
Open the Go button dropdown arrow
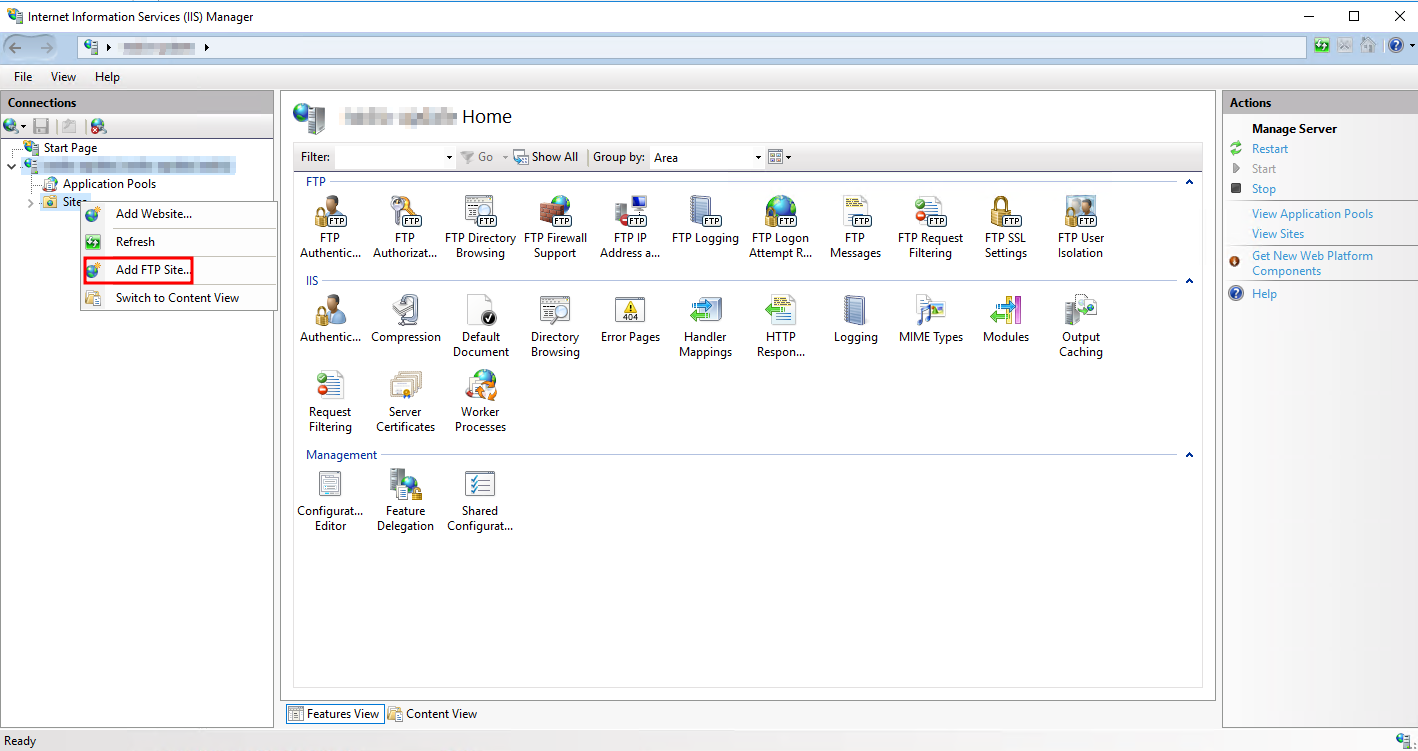505,157
